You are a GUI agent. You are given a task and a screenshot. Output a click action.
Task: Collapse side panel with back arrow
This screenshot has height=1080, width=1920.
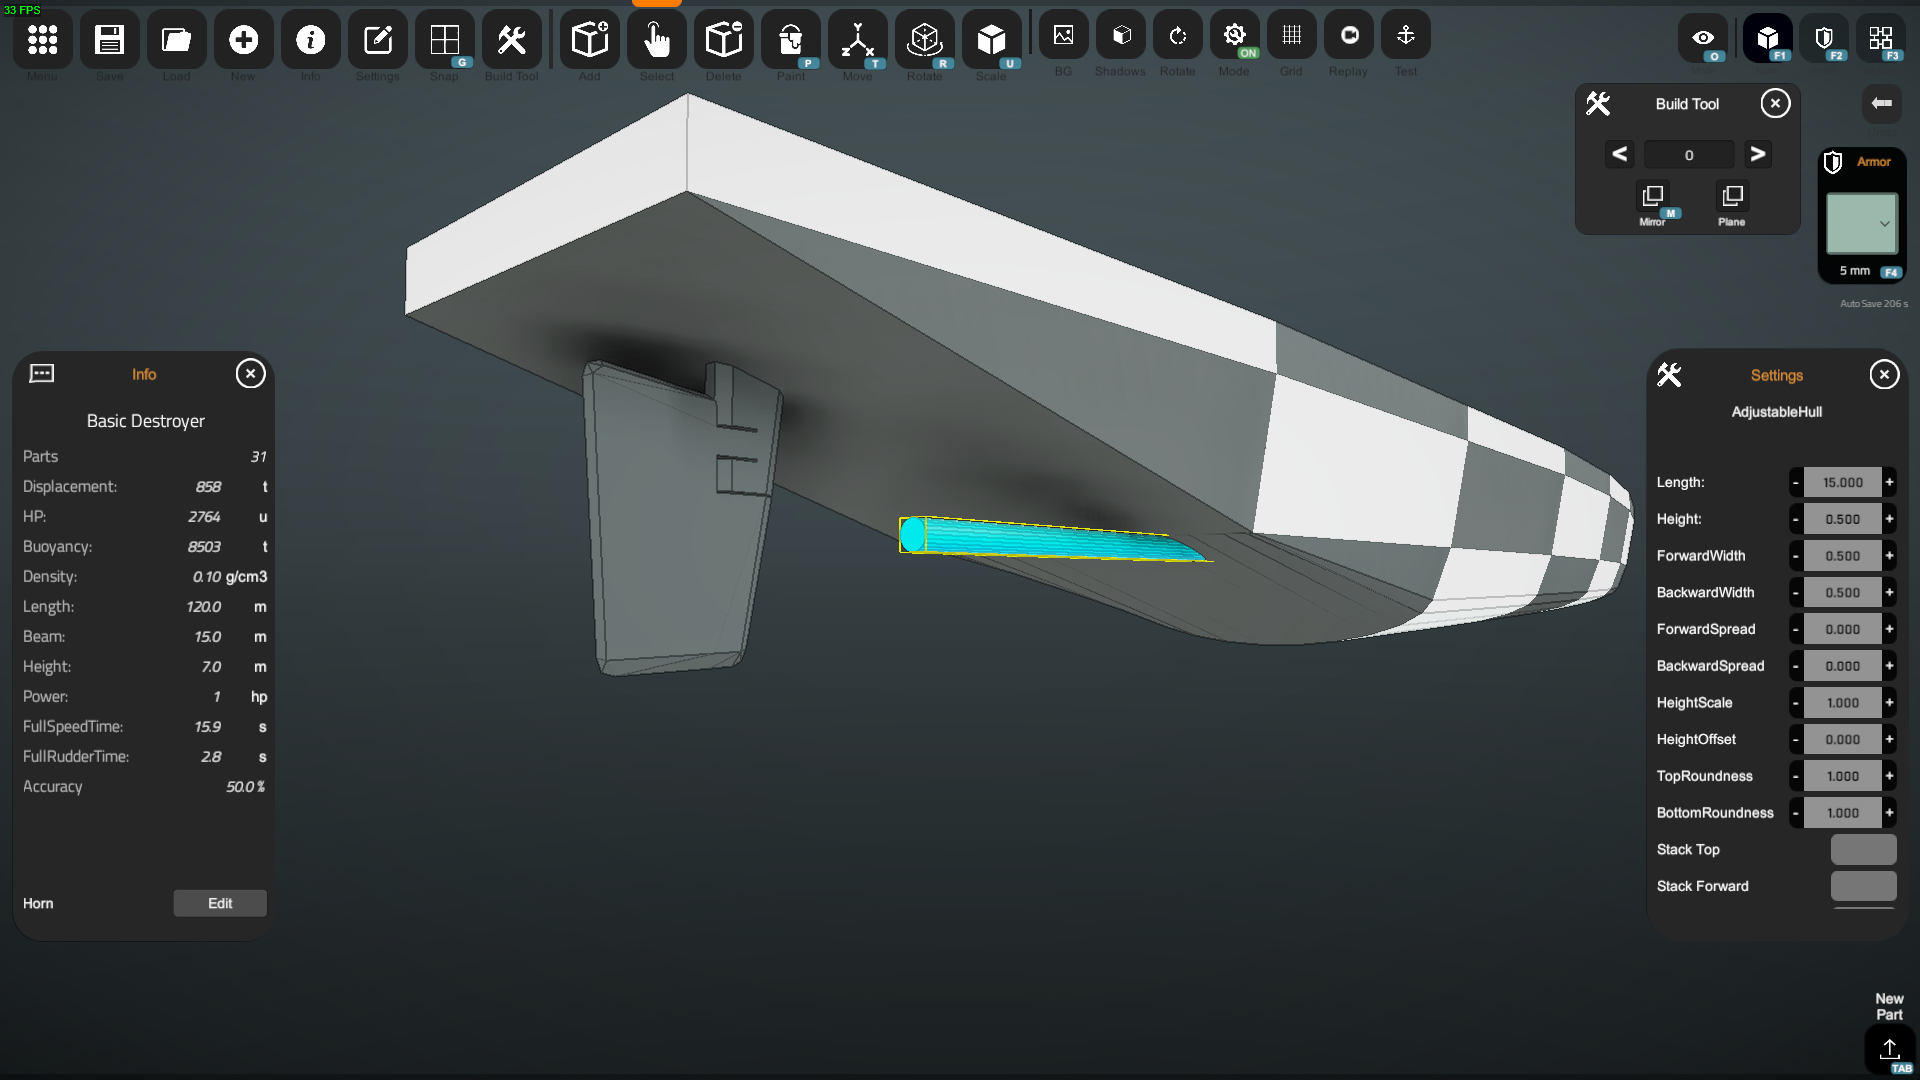click(x=1881, y=103)
